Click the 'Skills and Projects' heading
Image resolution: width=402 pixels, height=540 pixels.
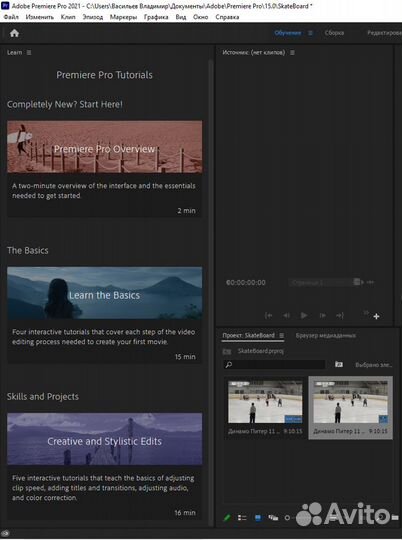[43, 397]
